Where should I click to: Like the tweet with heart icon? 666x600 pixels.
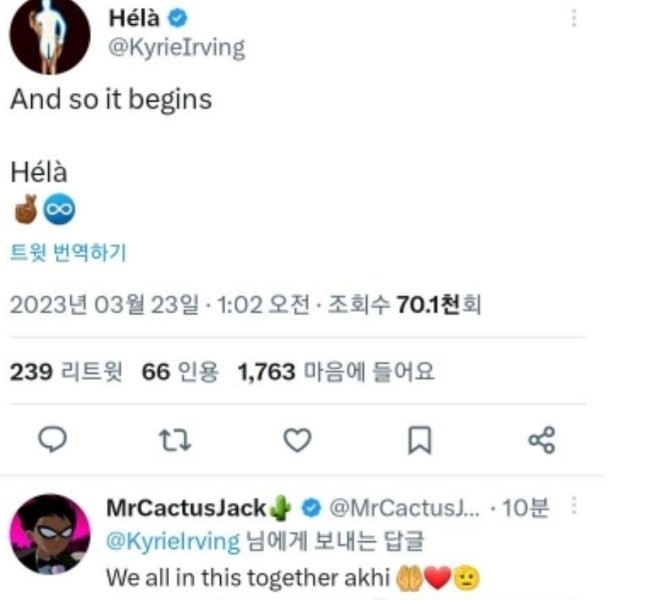[x=297, y=440]
